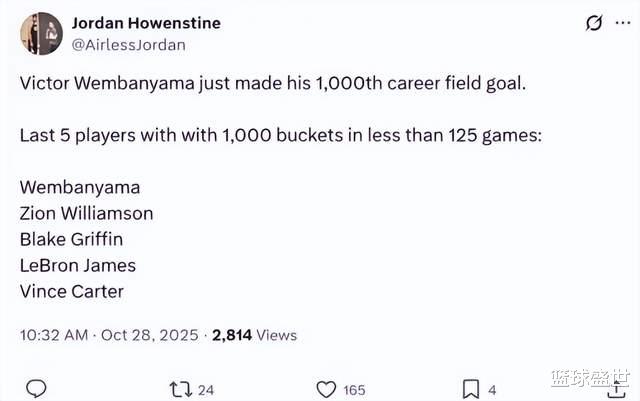Click the @AirlessJordan handle

coord(128,45)
